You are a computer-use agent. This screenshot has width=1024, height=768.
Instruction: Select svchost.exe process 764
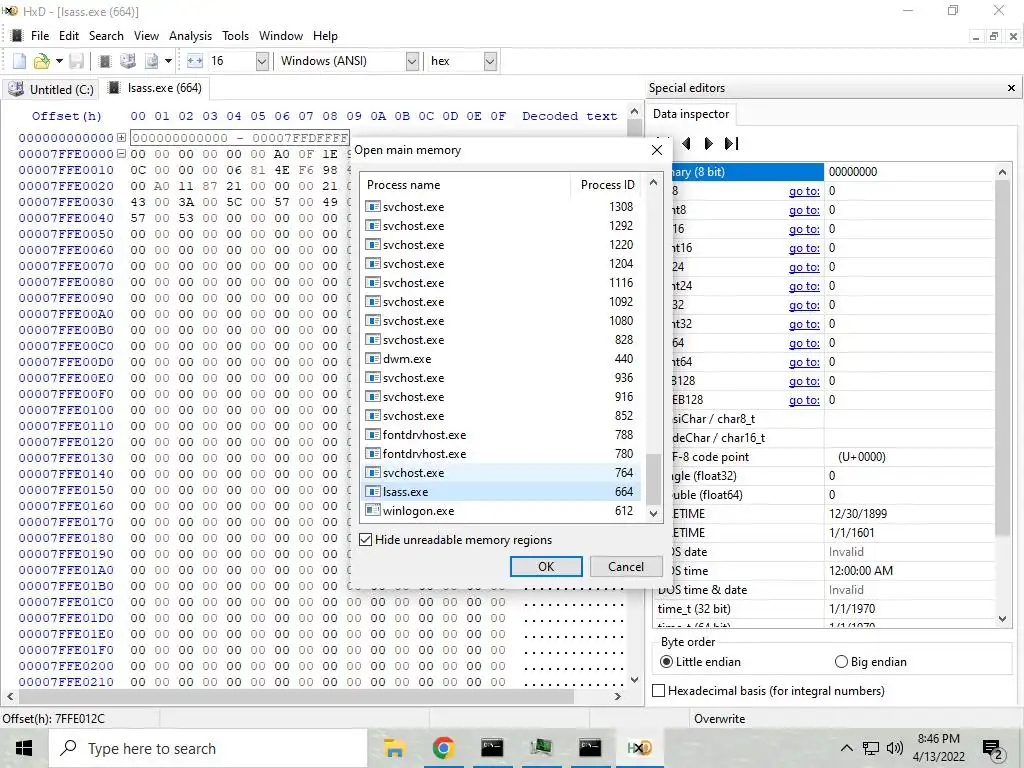coord(501,473)
